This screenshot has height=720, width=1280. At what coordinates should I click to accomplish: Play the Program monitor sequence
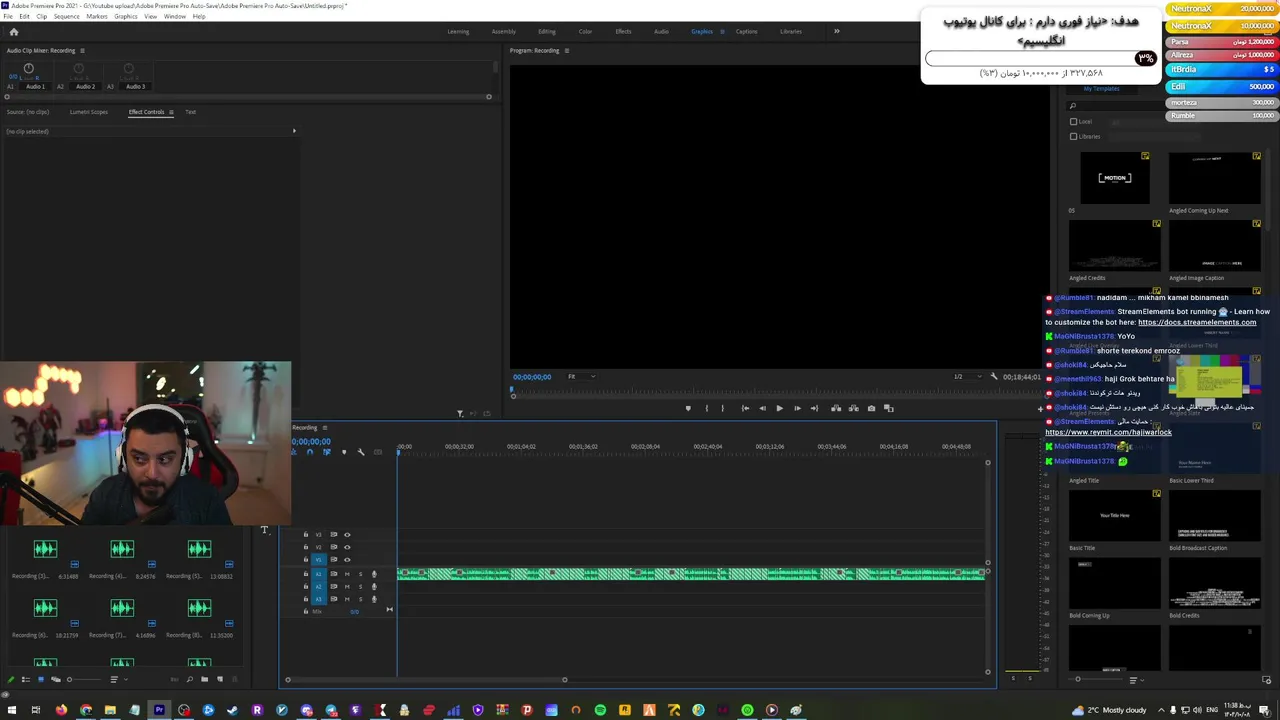779,408
